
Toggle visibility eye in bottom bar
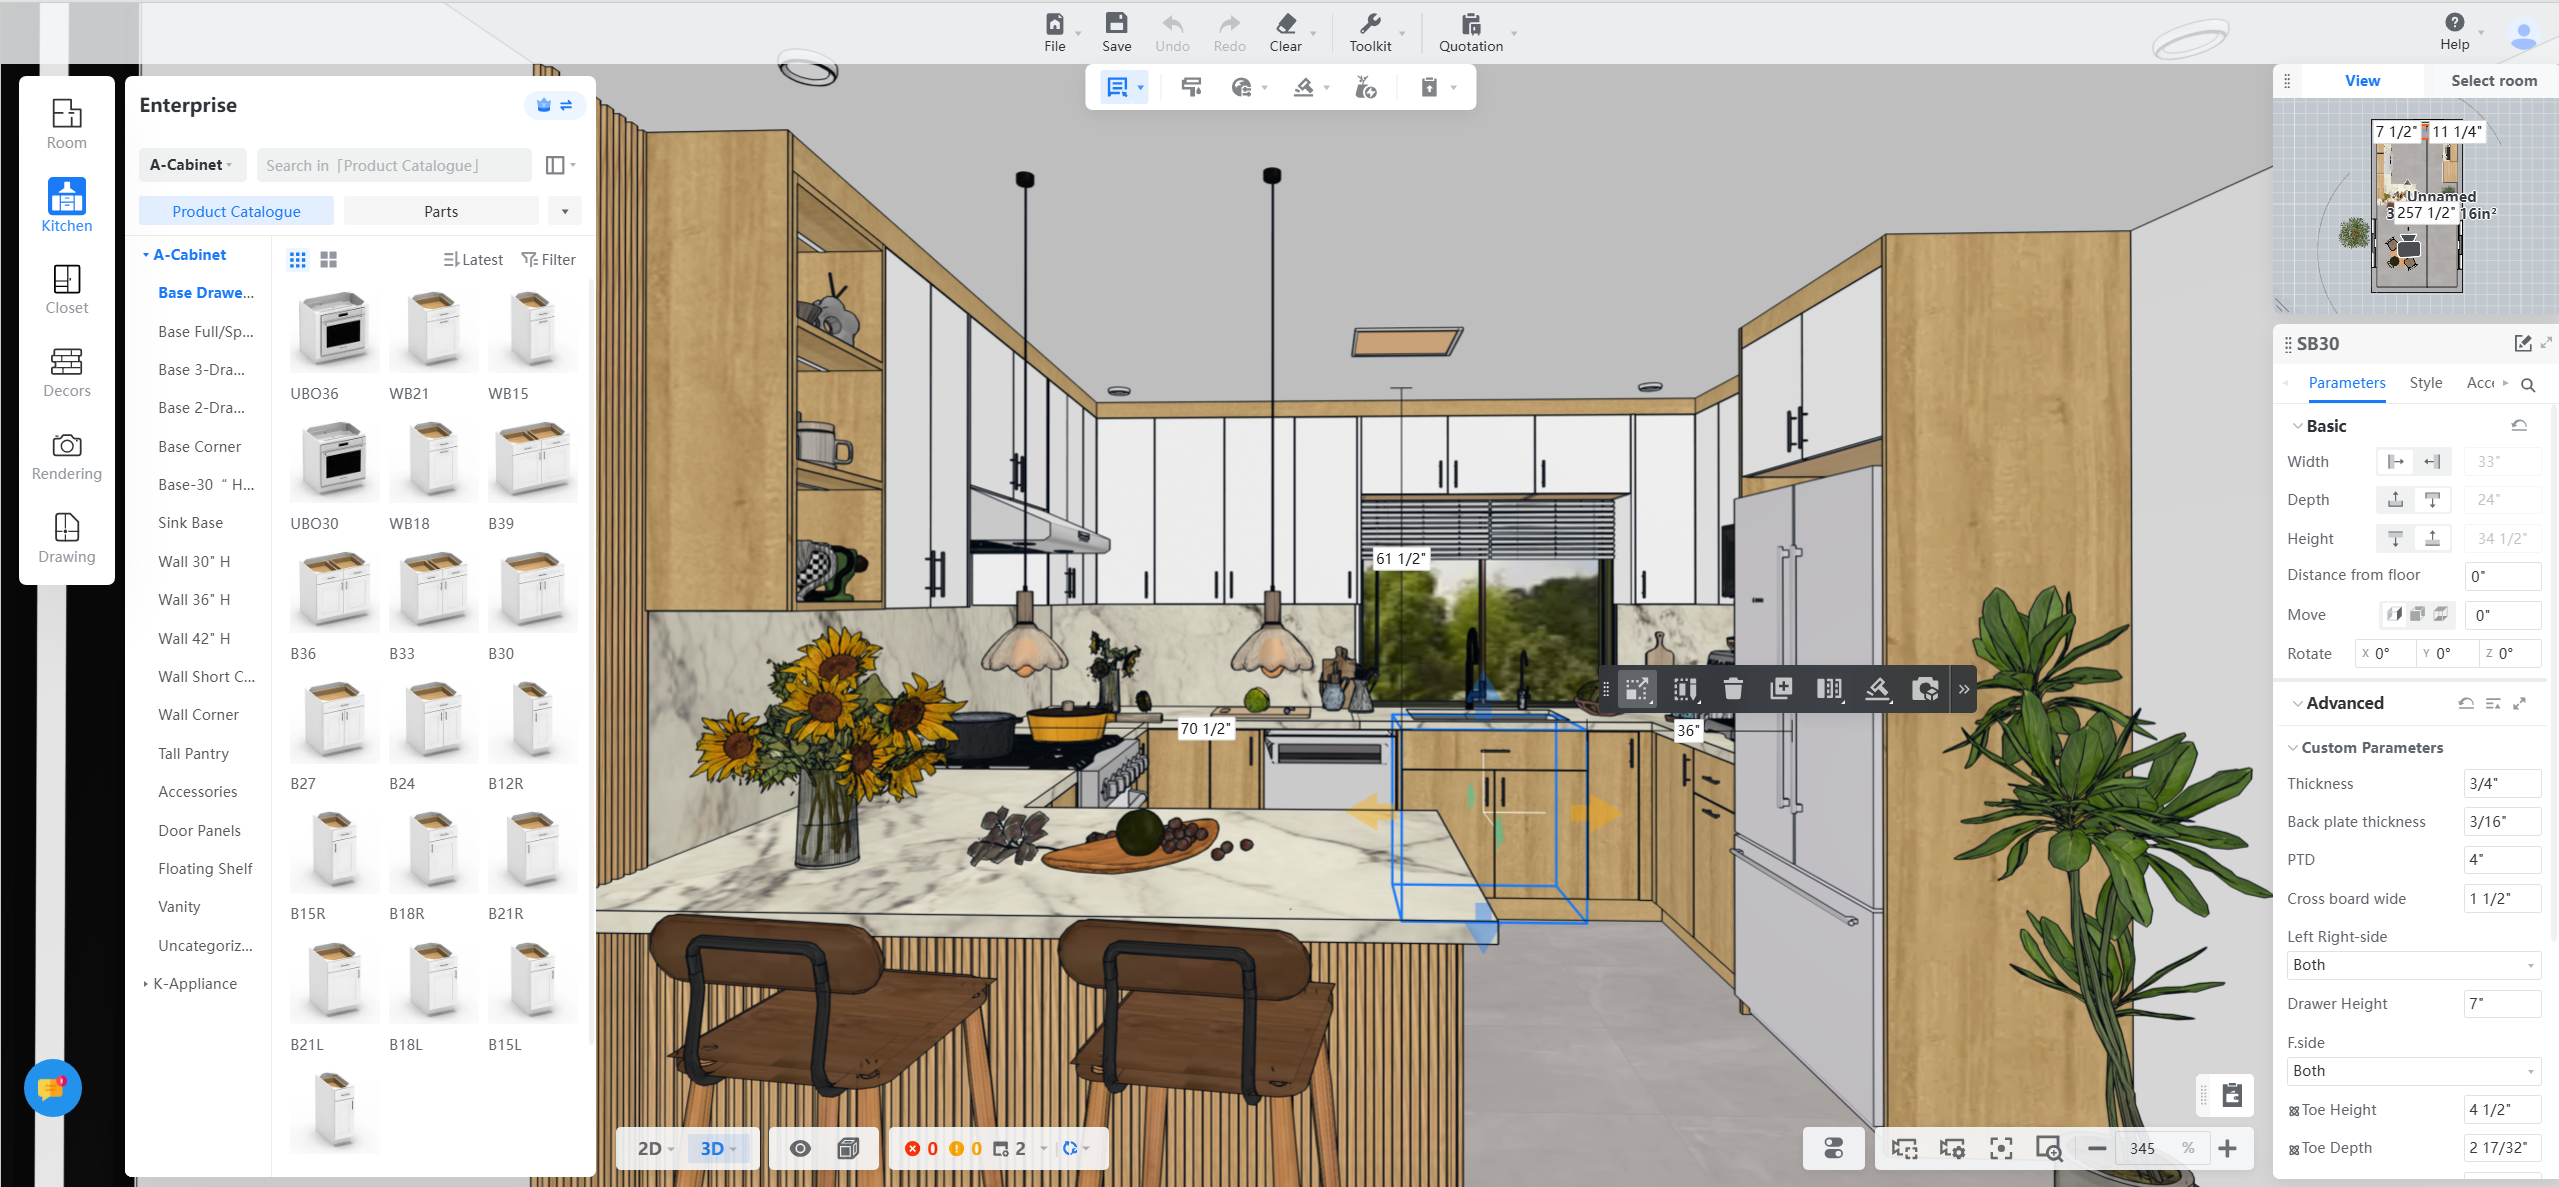[800, 1148]
